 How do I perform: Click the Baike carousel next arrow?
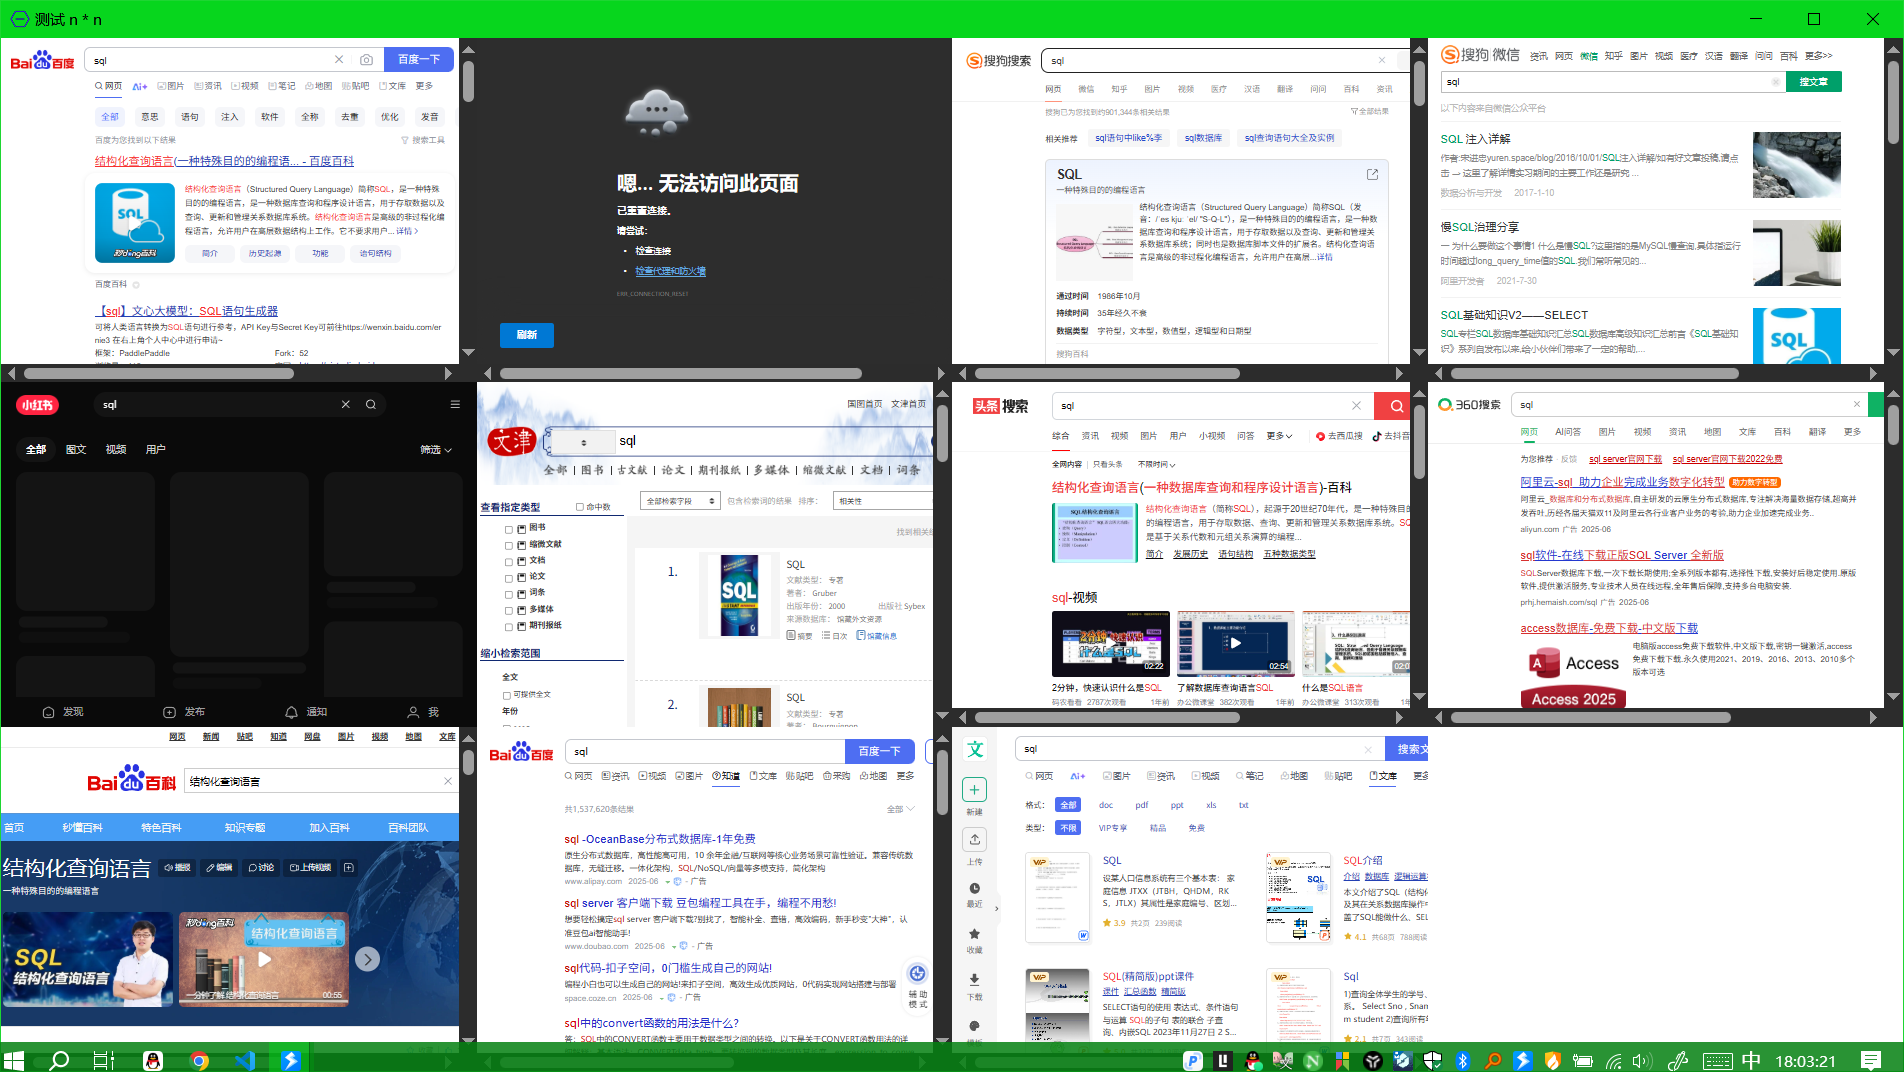click(367, 959)
